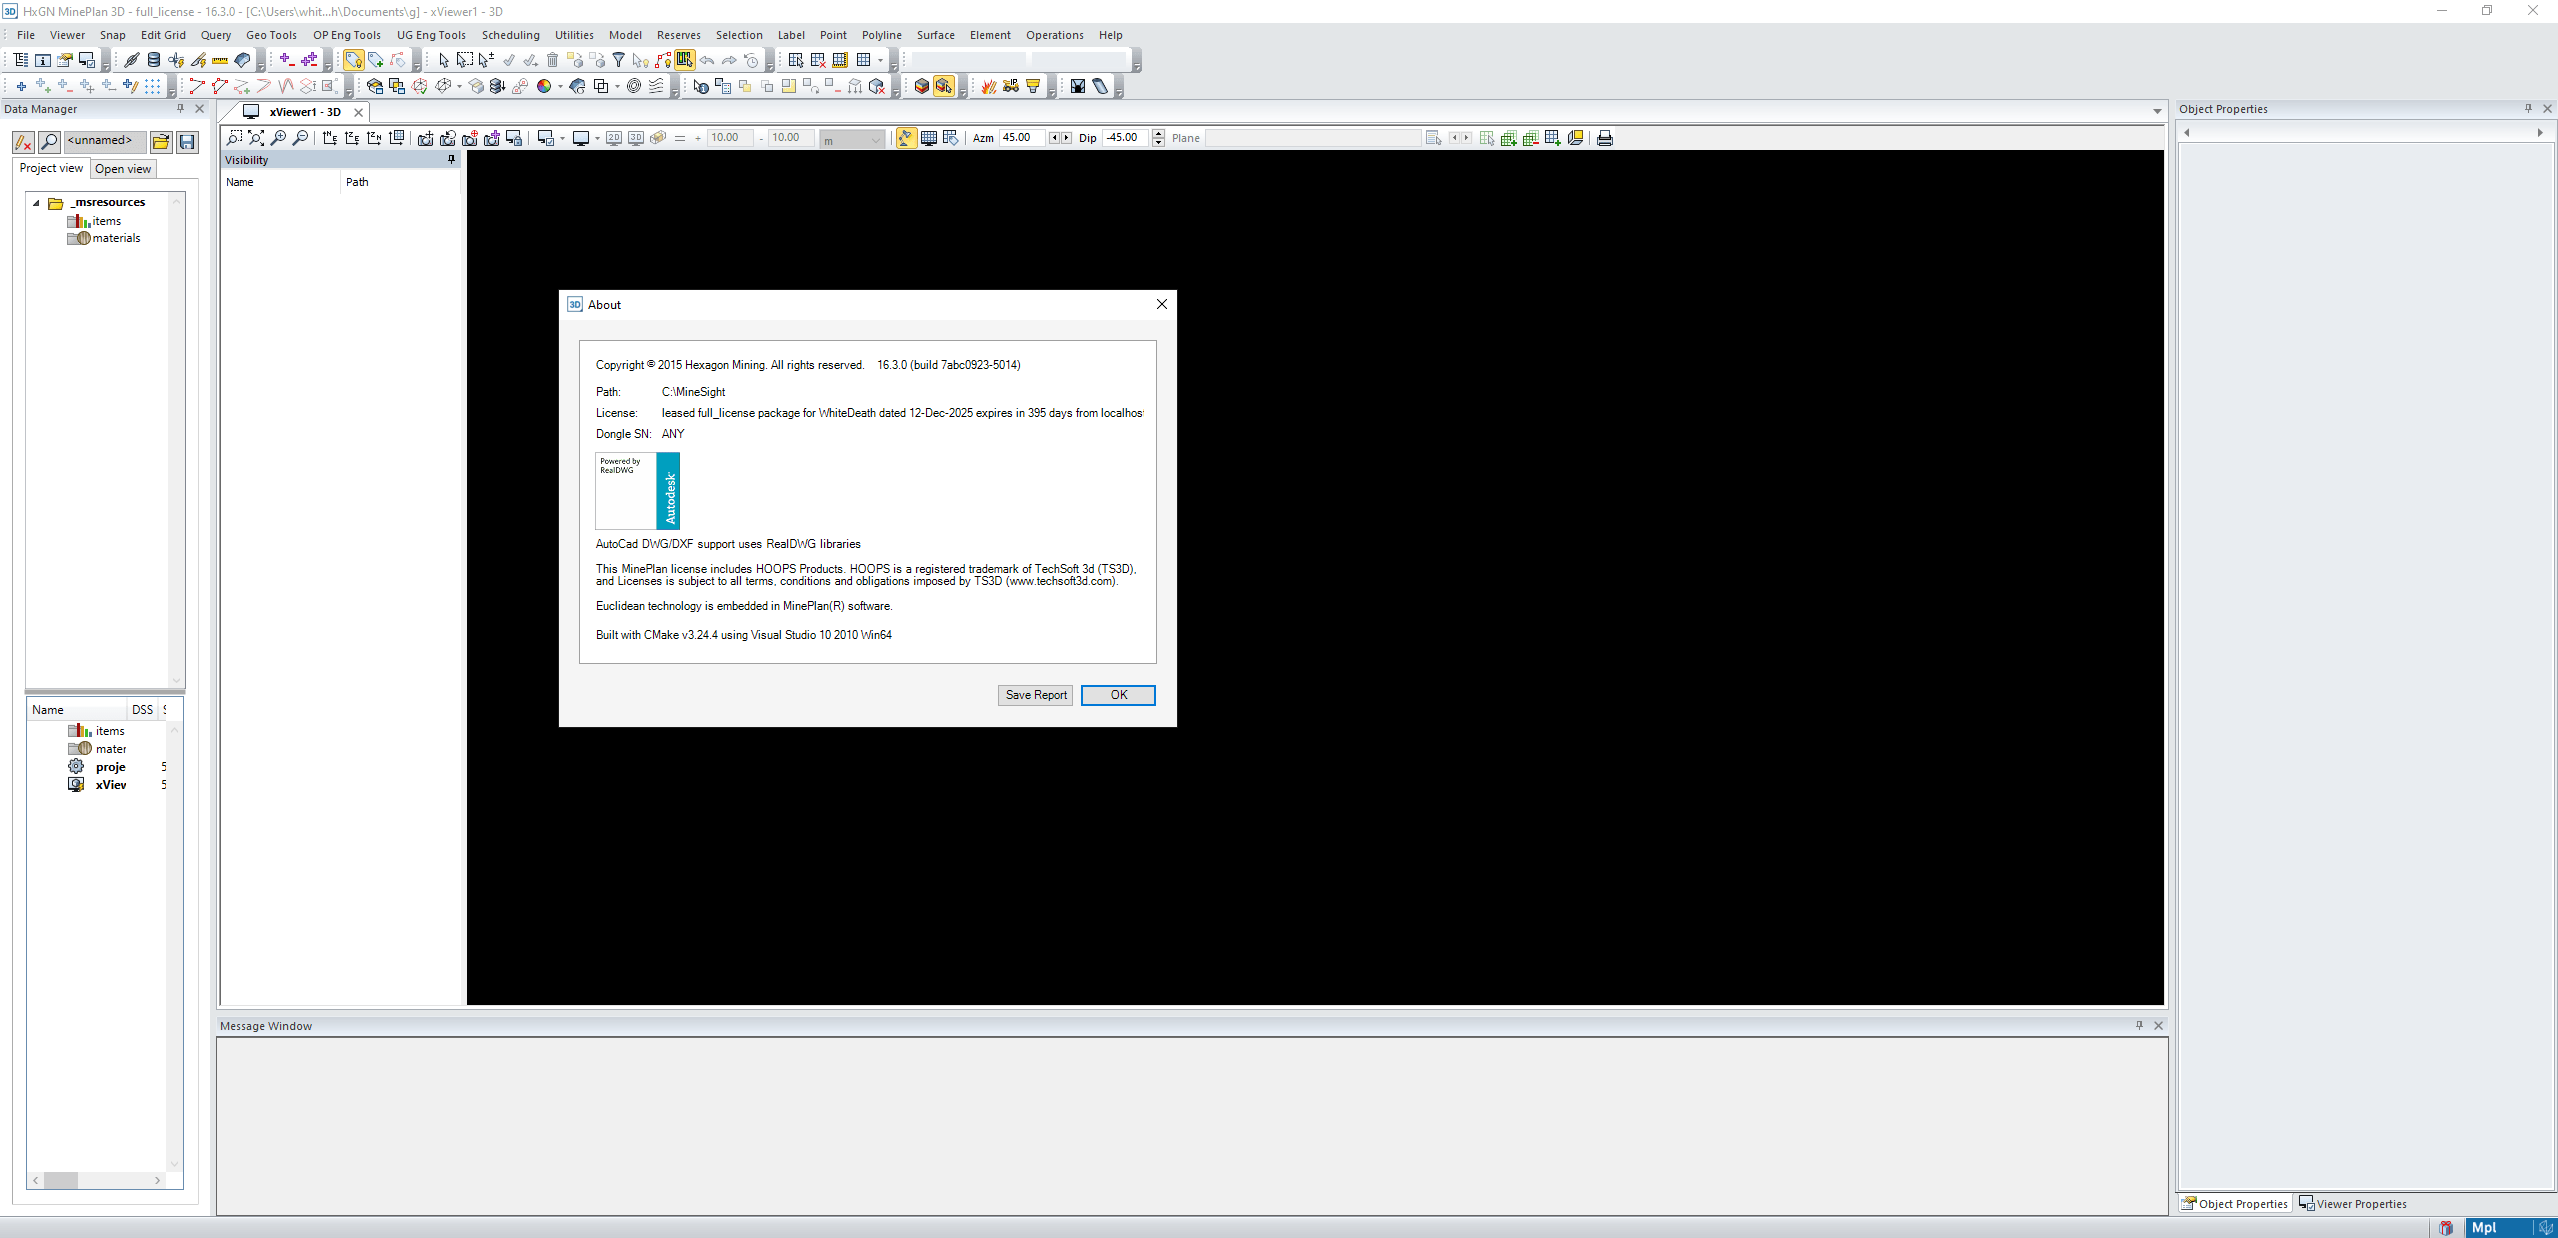Toggle the highlighted yellow tag label icon
The image size is (2558, 1238).
pyautogui.click(x=354, y=60)
